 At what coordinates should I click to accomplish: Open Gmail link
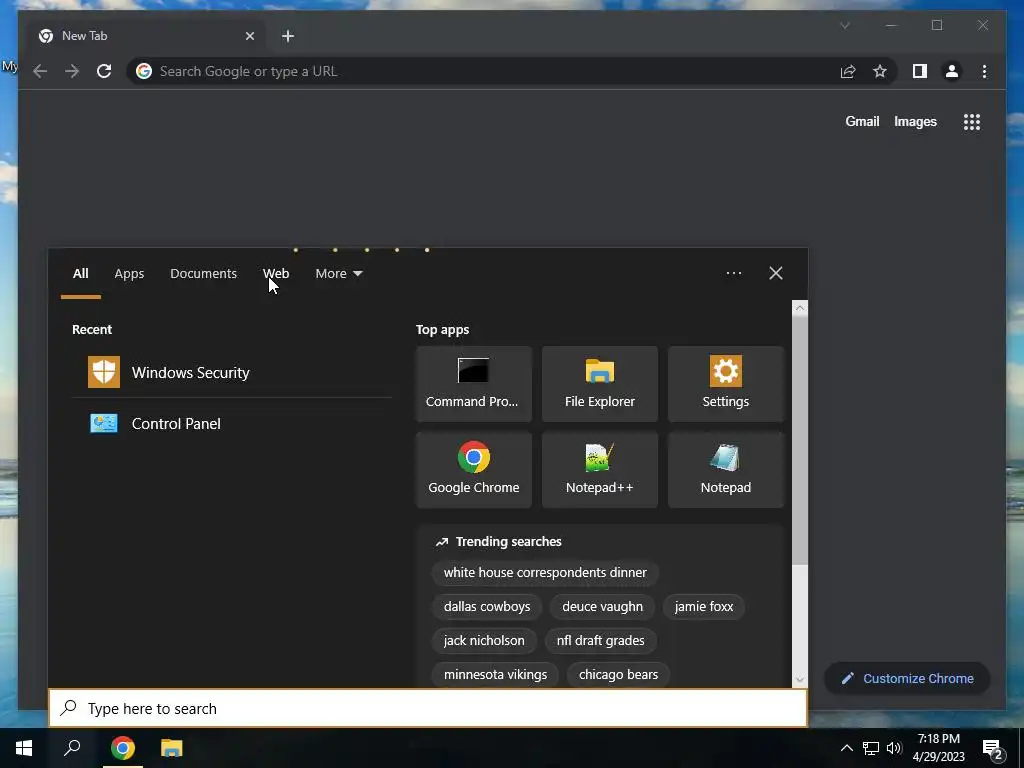pos(862,121)
